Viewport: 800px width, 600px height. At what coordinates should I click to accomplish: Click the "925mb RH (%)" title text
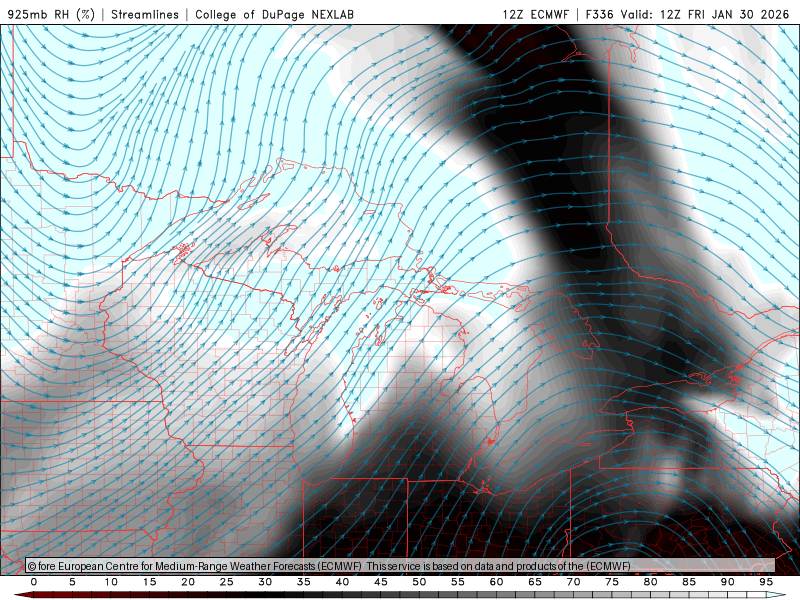pos(52,14)
